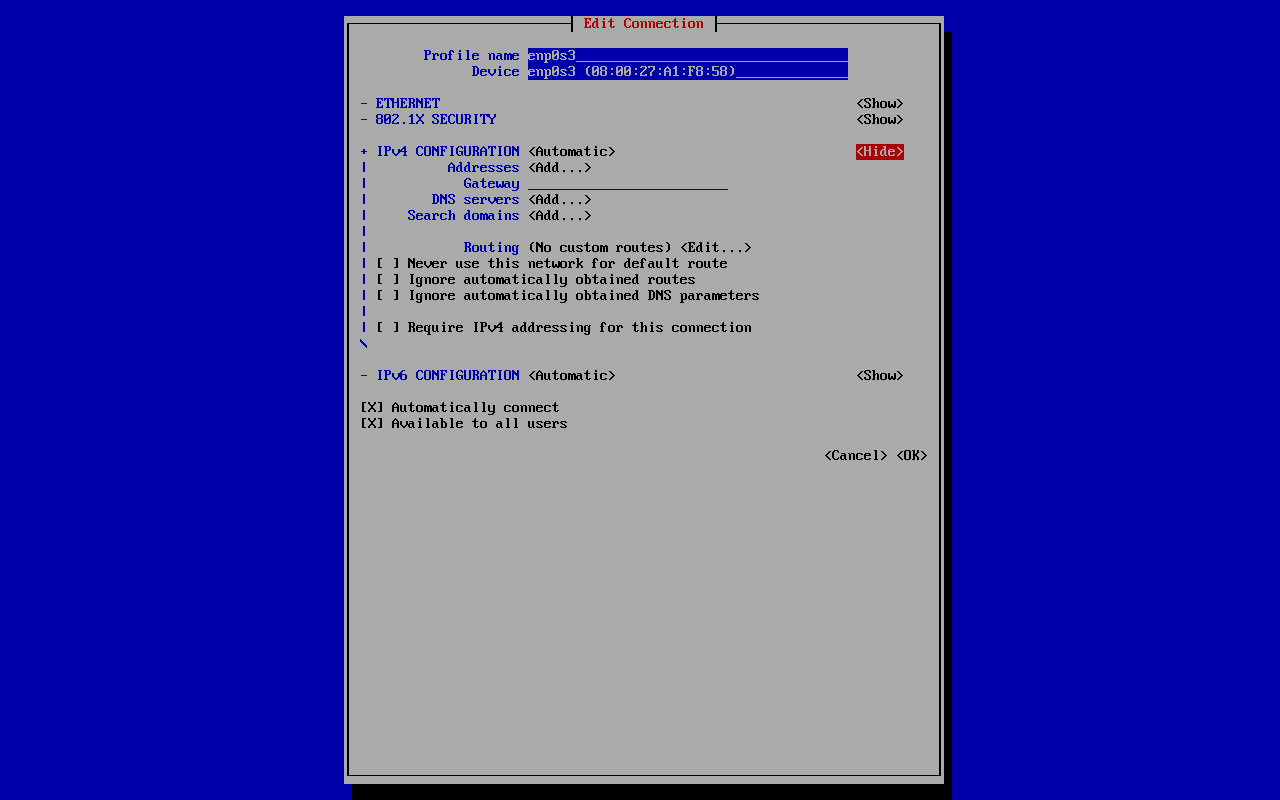Toggle Ignore automatically obtained DNS parameters

388,296
